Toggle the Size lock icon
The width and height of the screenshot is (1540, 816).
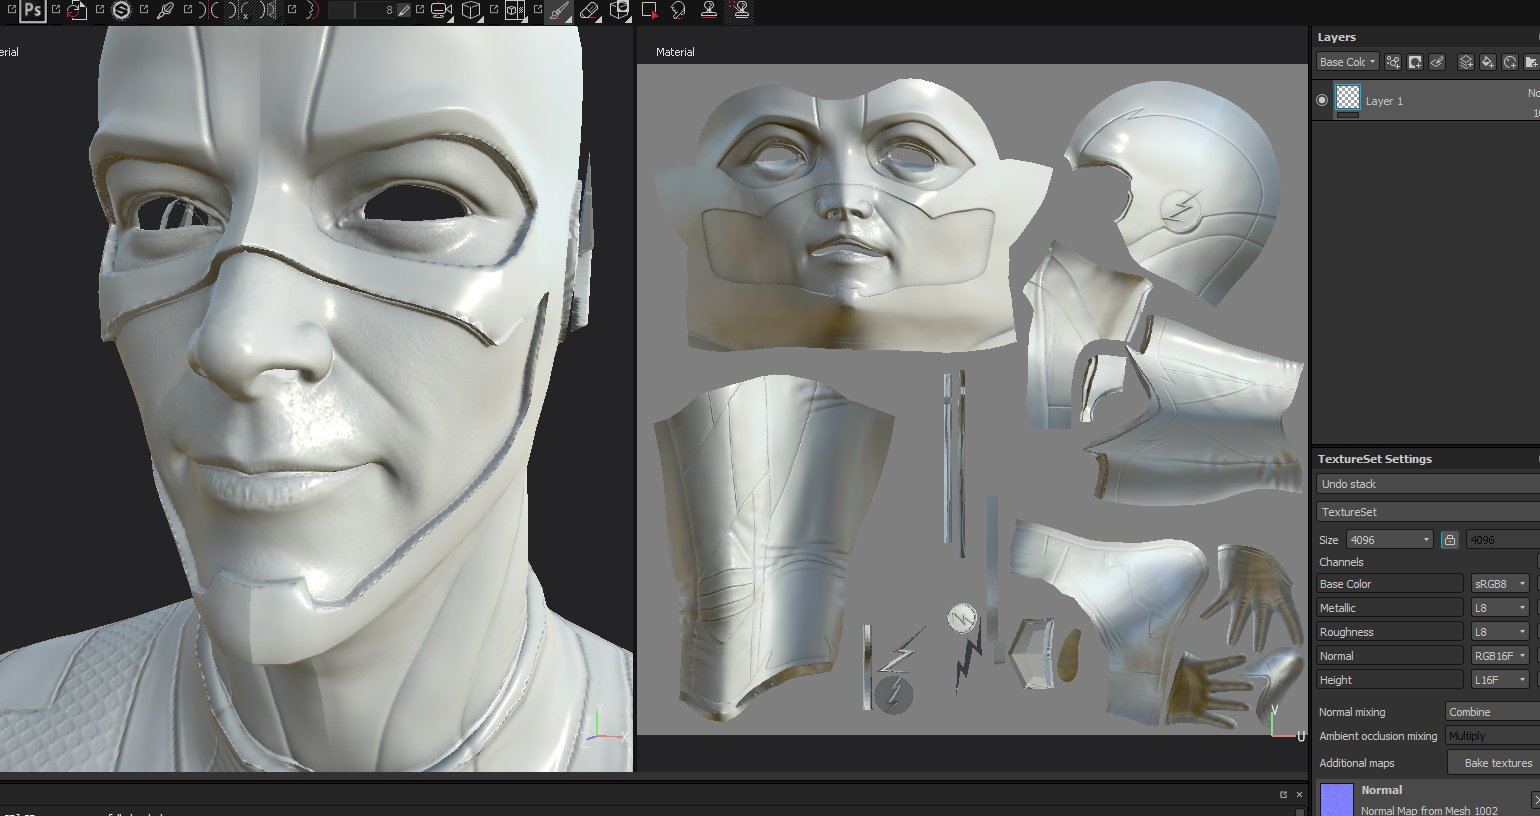(x=1449, y=539)
